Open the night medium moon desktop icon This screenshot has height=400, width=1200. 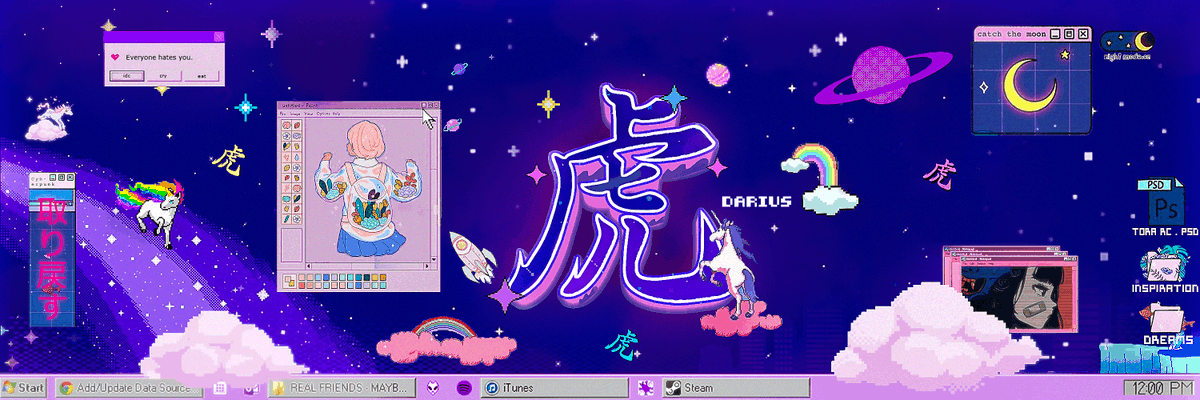1127,44
